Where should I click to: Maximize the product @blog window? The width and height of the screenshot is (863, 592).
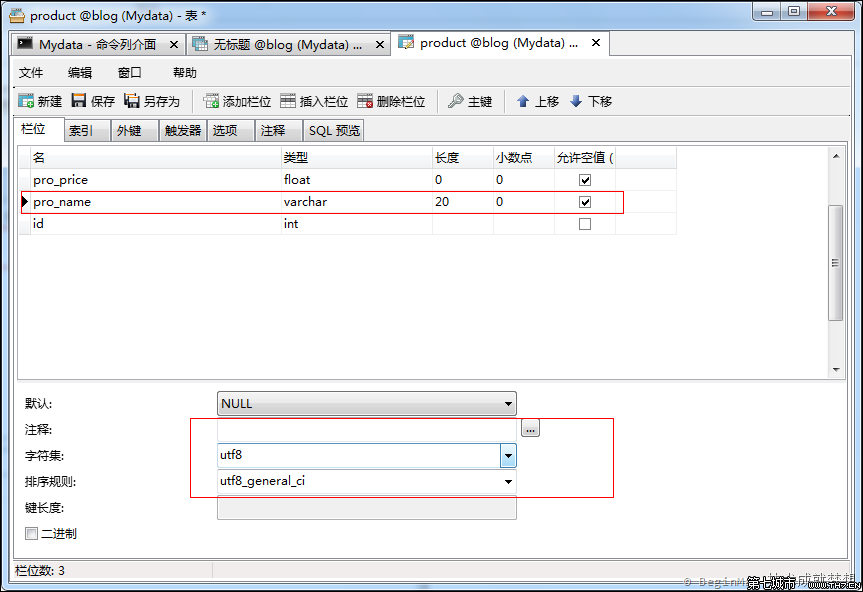point(794,11)
